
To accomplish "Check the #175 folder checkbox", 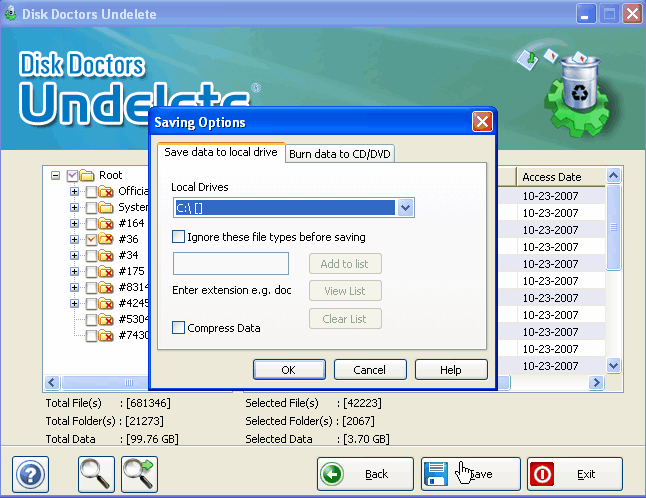I will coord(91,272).
